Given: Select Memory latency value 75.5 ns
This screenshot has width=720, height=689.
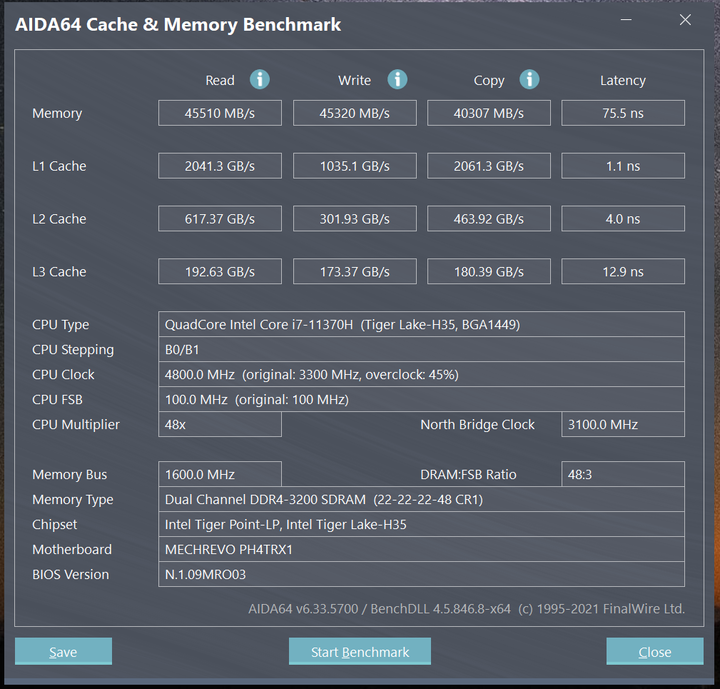Looking at the screenshot, I should click(623, 113).
